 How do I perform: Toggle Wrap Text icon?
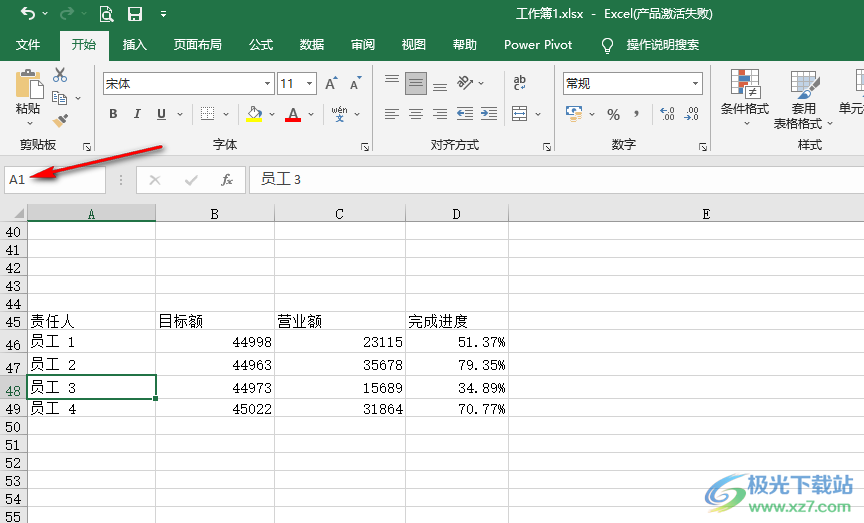point(520,83)
